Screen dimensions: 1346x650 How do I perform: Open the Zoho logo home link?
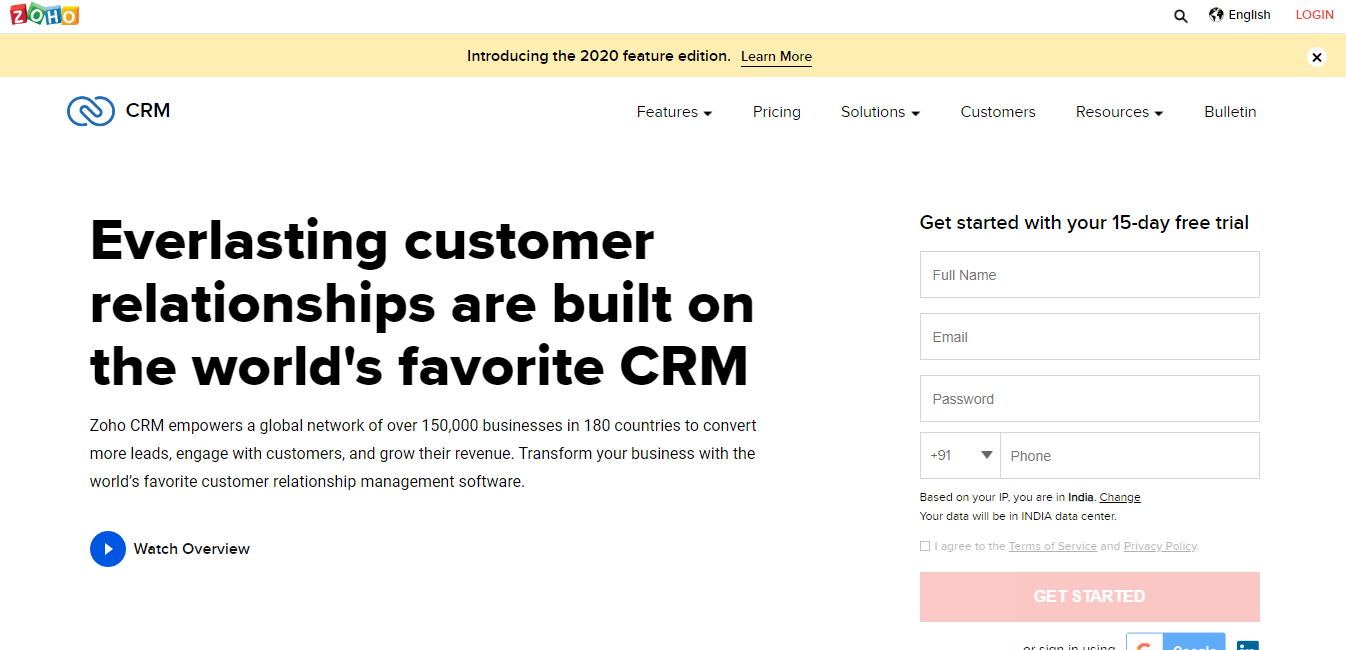pos(44,15)
